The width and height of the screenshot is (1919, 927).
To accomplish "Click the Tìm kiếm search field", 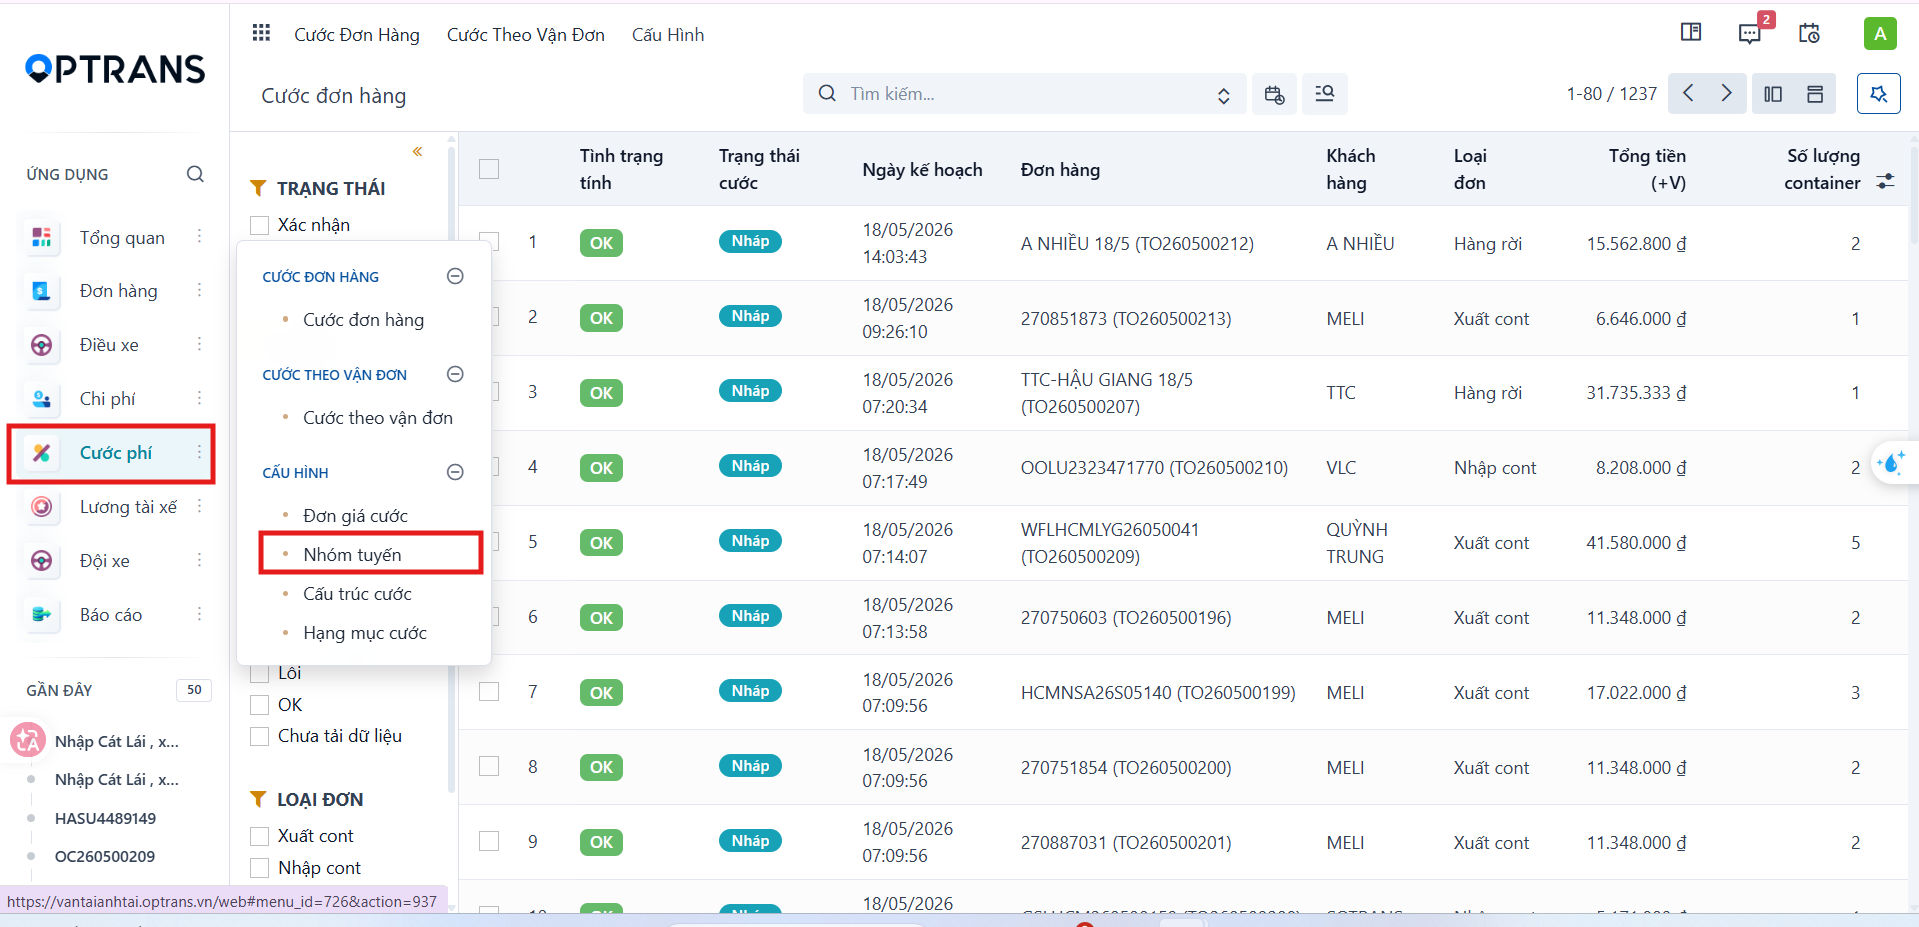I will coord(1024,94).
